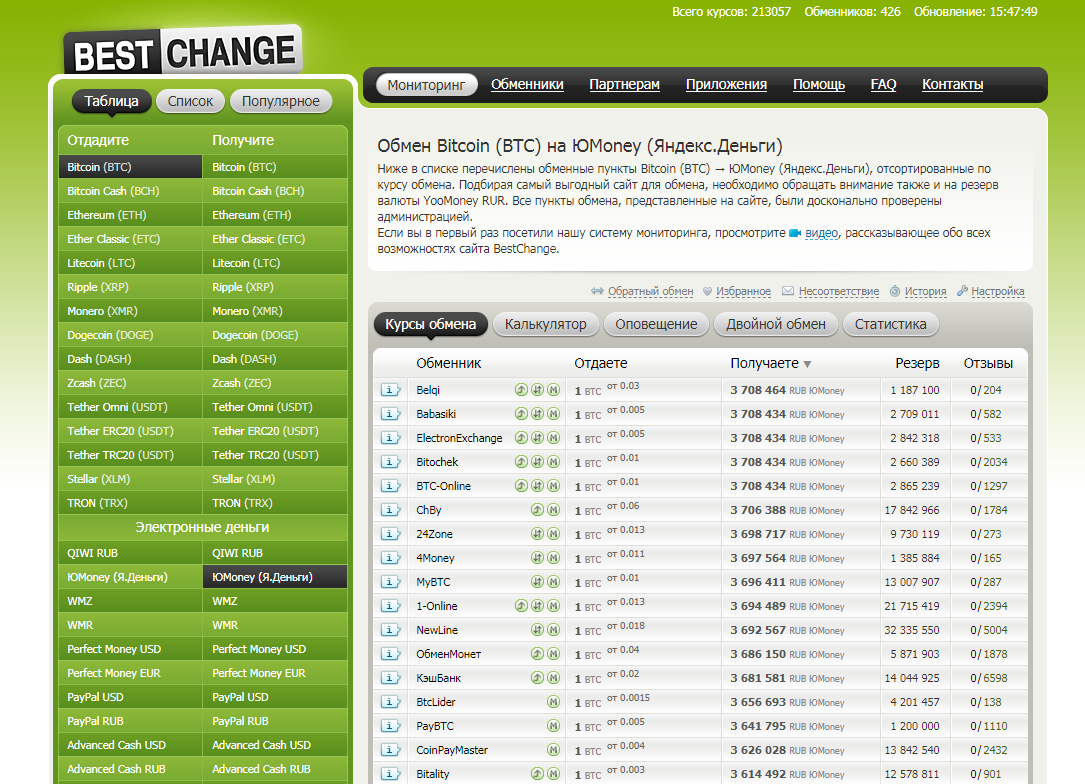The width and height of the screenshot is (1085, 784).
Task: Click the 3 708 464 rate for Belqi
Action: point(758,390)
